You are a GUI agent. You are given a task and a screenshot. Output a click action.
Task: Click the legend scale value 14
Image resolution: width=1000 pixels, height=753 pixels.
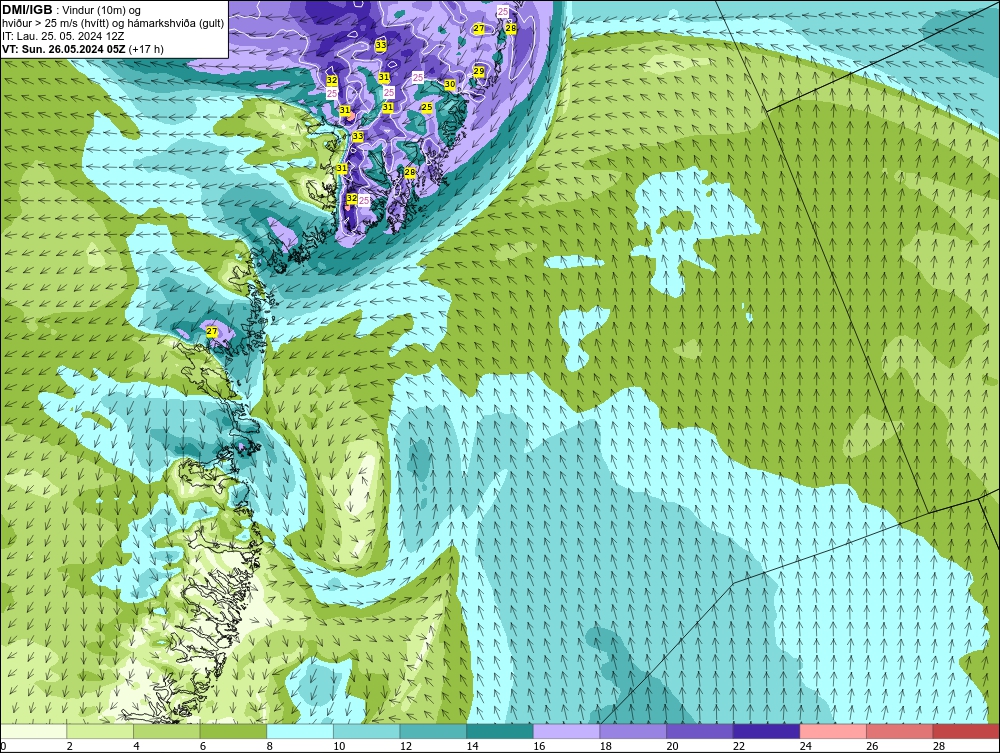[473, 746]
